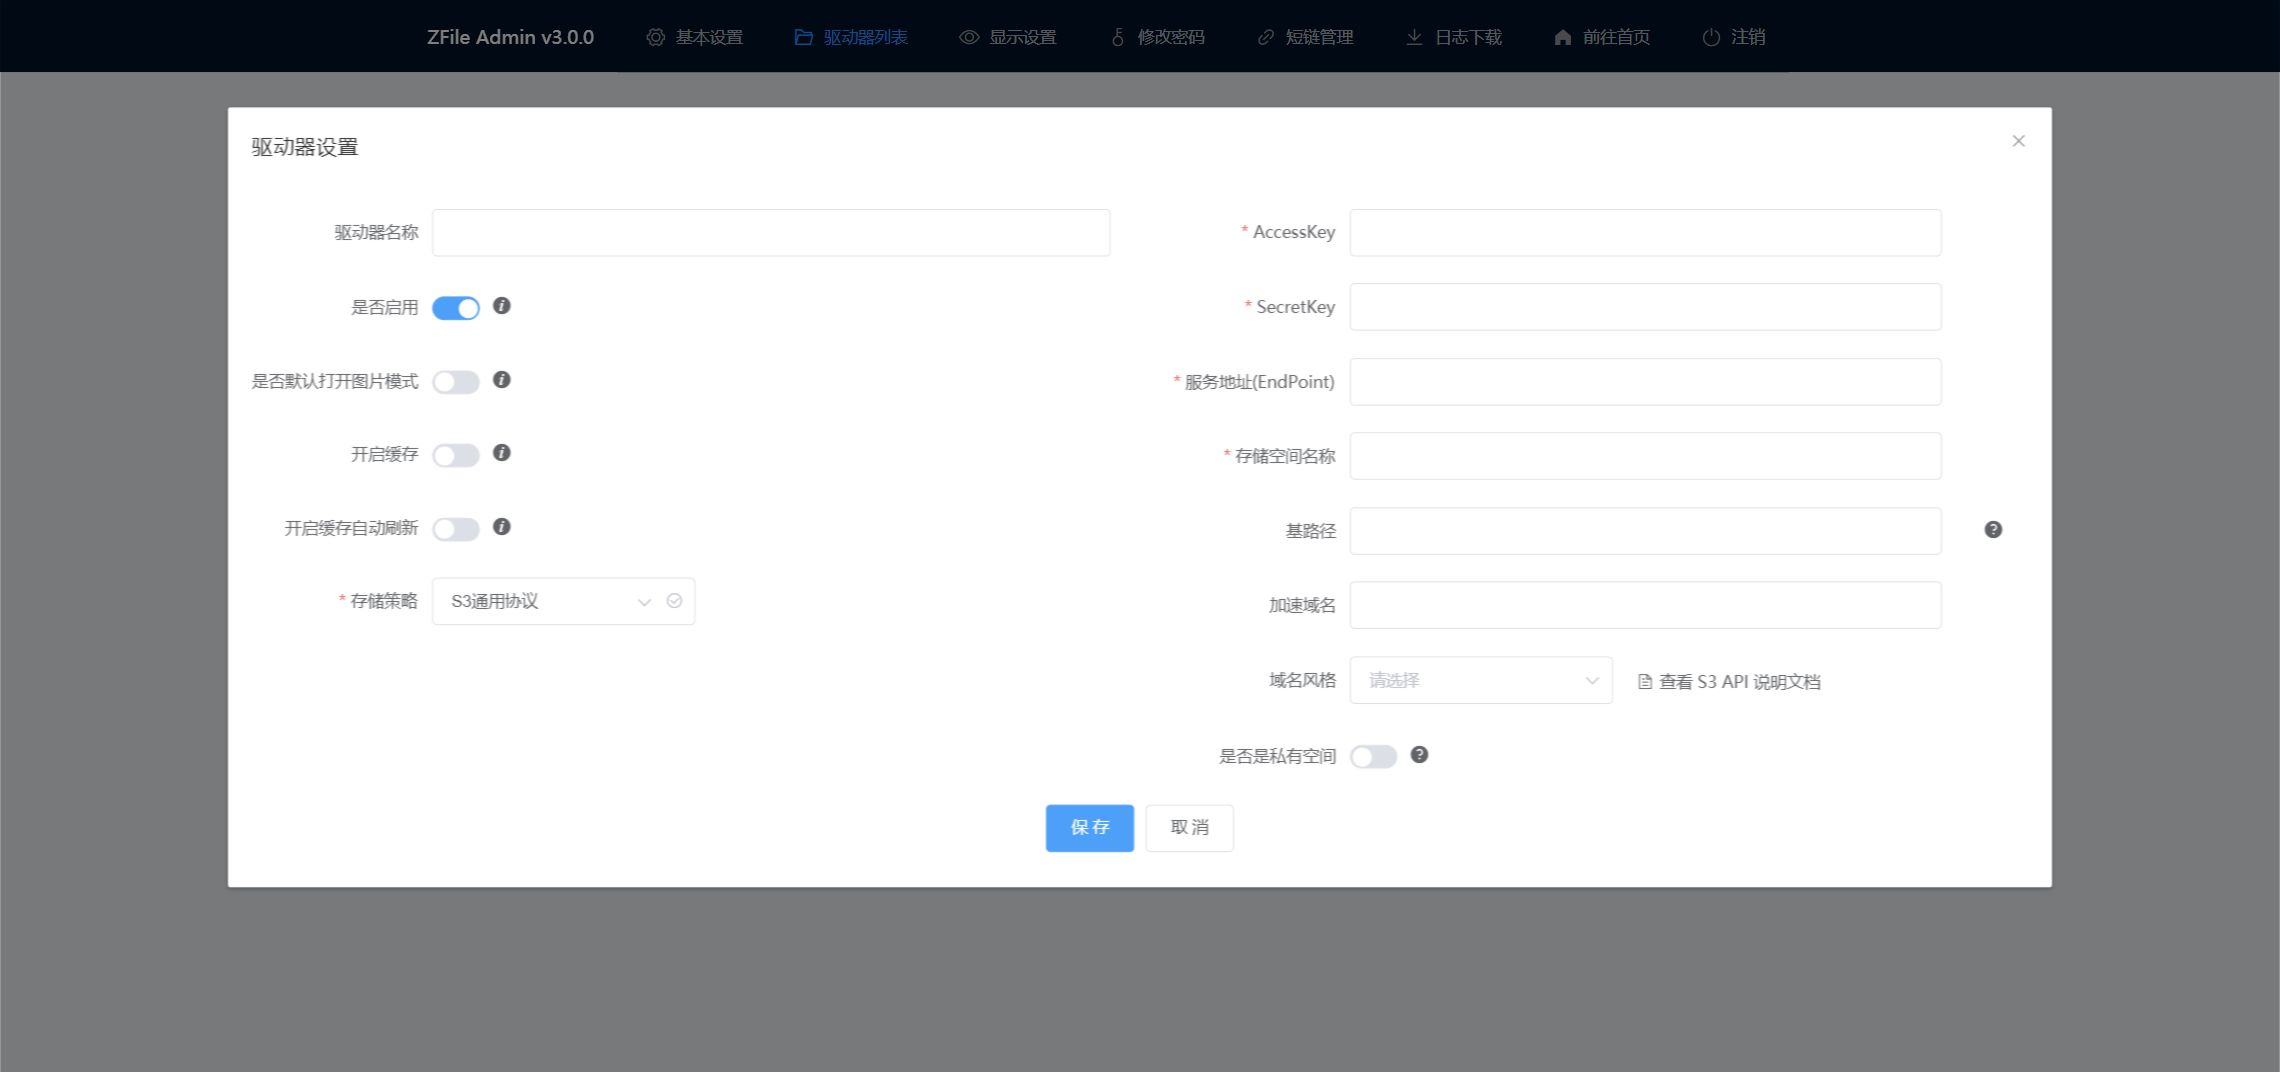Open the 存储策略 dropdown
The image size is (2280, 1072).
545,601
